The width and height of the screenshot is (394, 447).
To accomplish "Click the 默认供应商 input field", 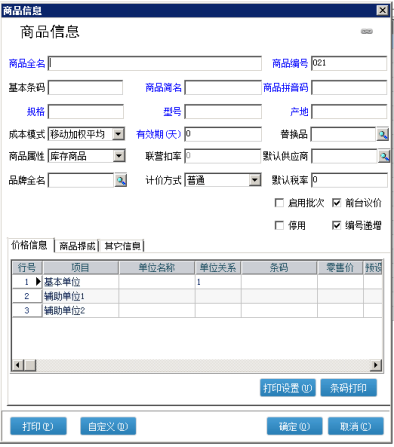I will [344, 156].
